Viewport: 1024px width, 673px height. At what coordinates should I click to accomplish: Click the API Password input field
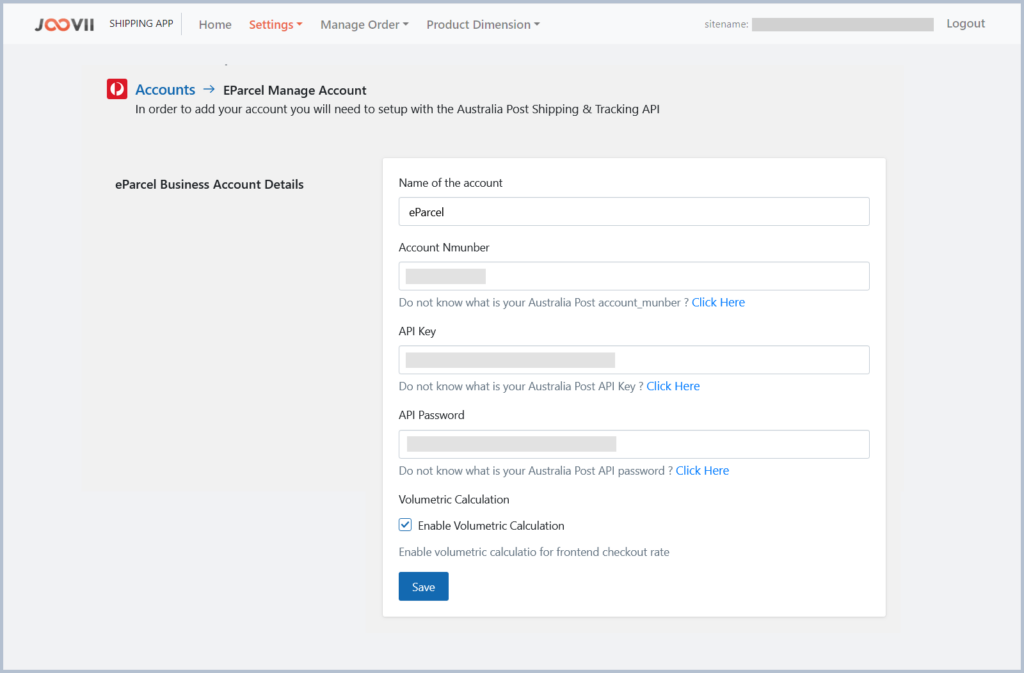point(633,444)
